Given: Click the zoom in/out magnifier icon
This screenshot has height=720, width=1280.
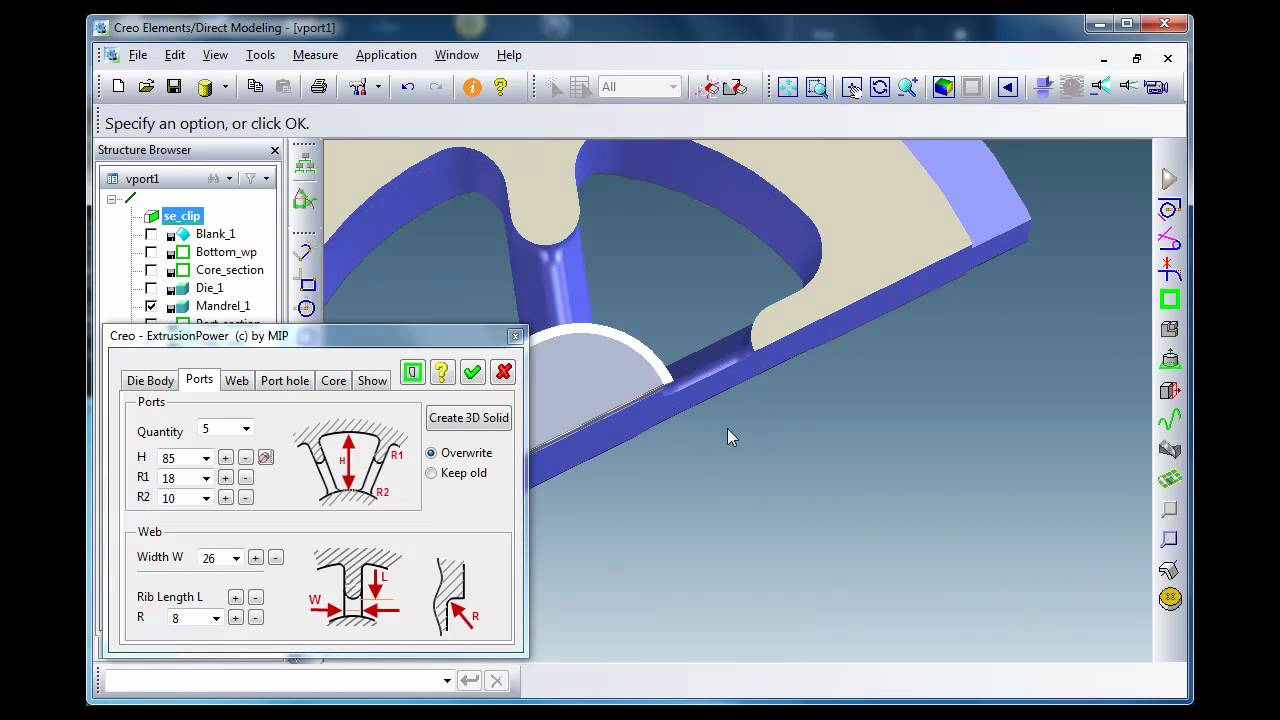Looking at the screenshot, I should click(908, 87).
